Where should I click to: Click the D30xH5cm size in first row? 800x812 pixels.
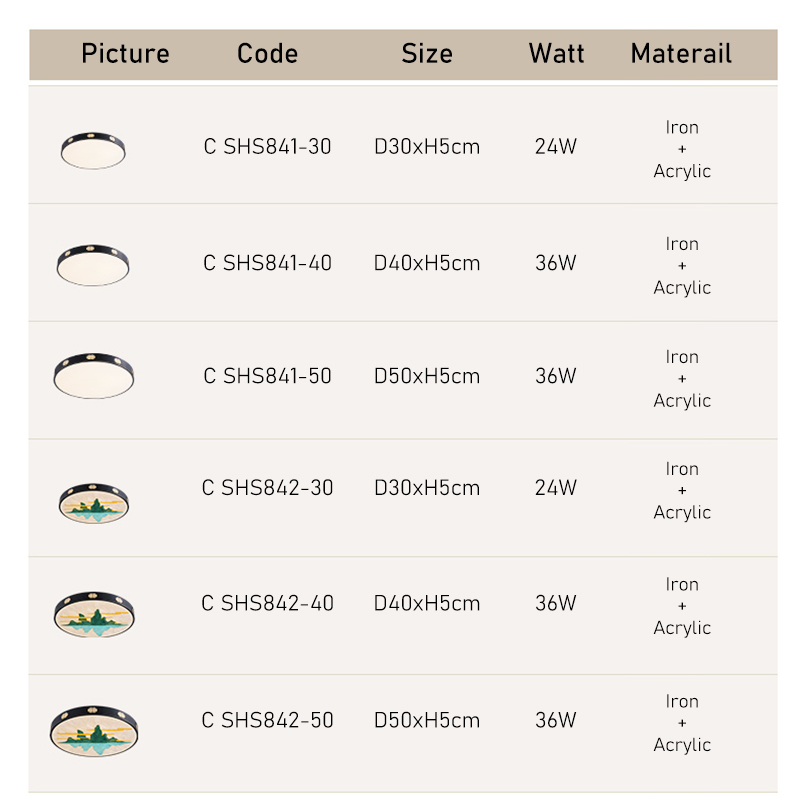click(x=427, y=147)
